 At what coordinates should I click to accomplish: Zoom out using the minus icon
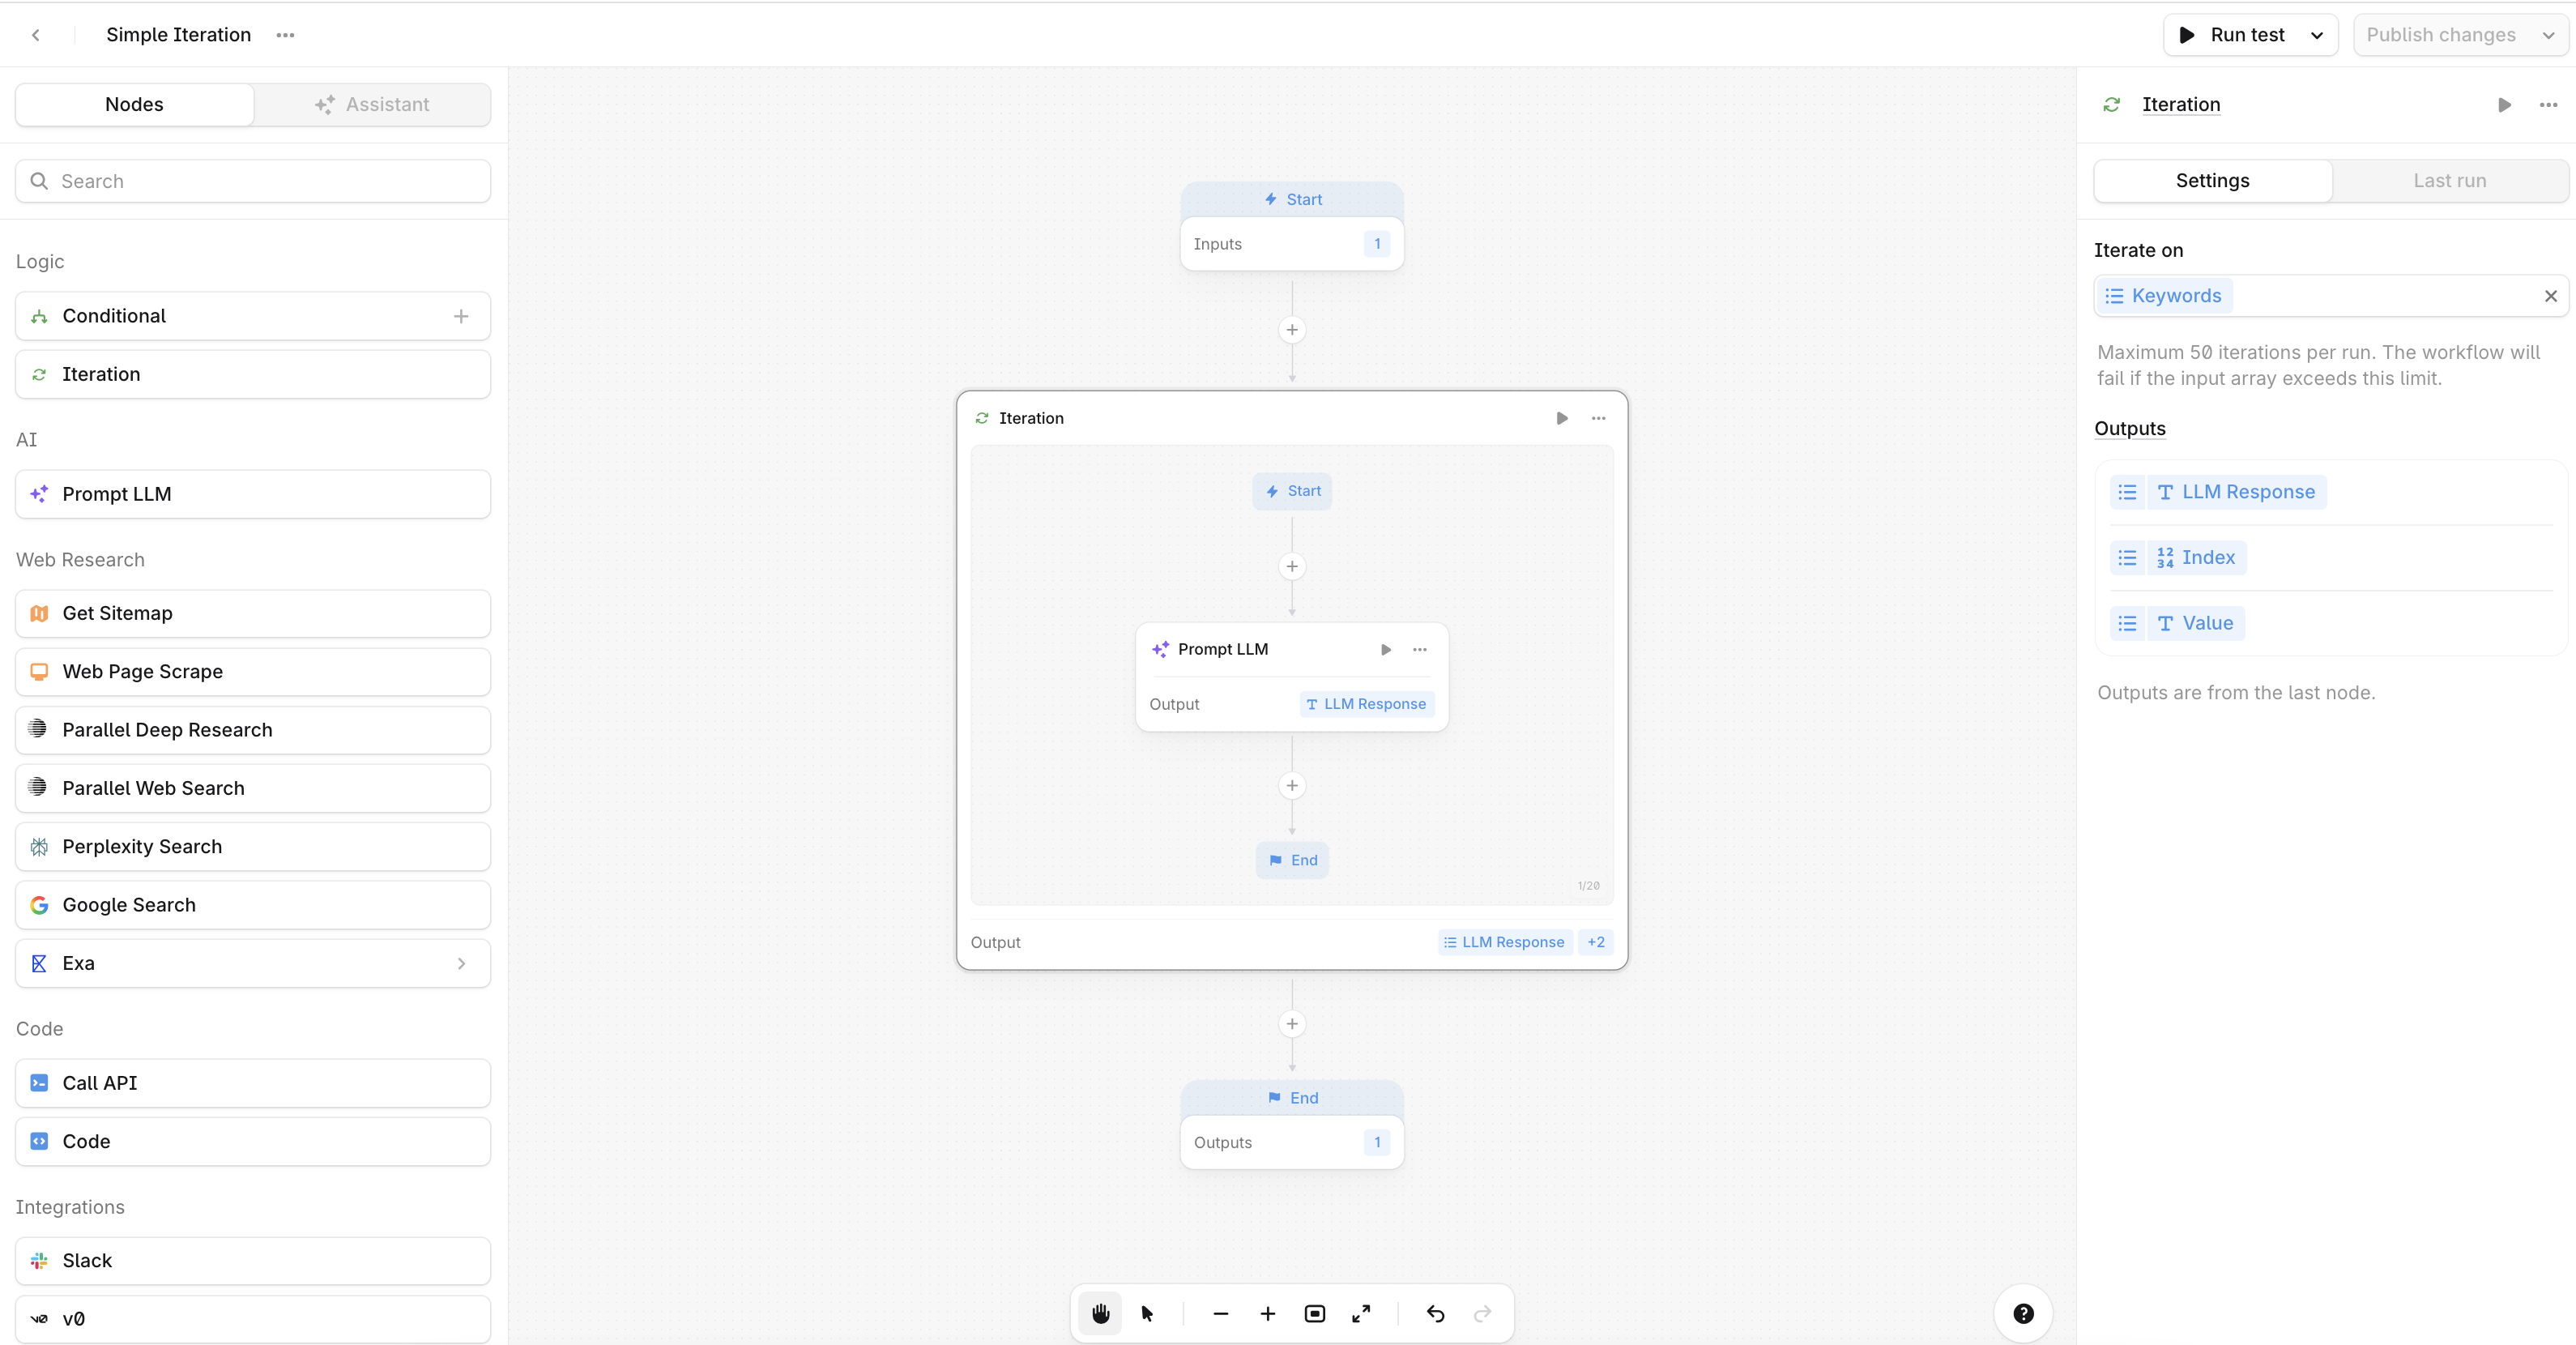click(1220, 1314)
